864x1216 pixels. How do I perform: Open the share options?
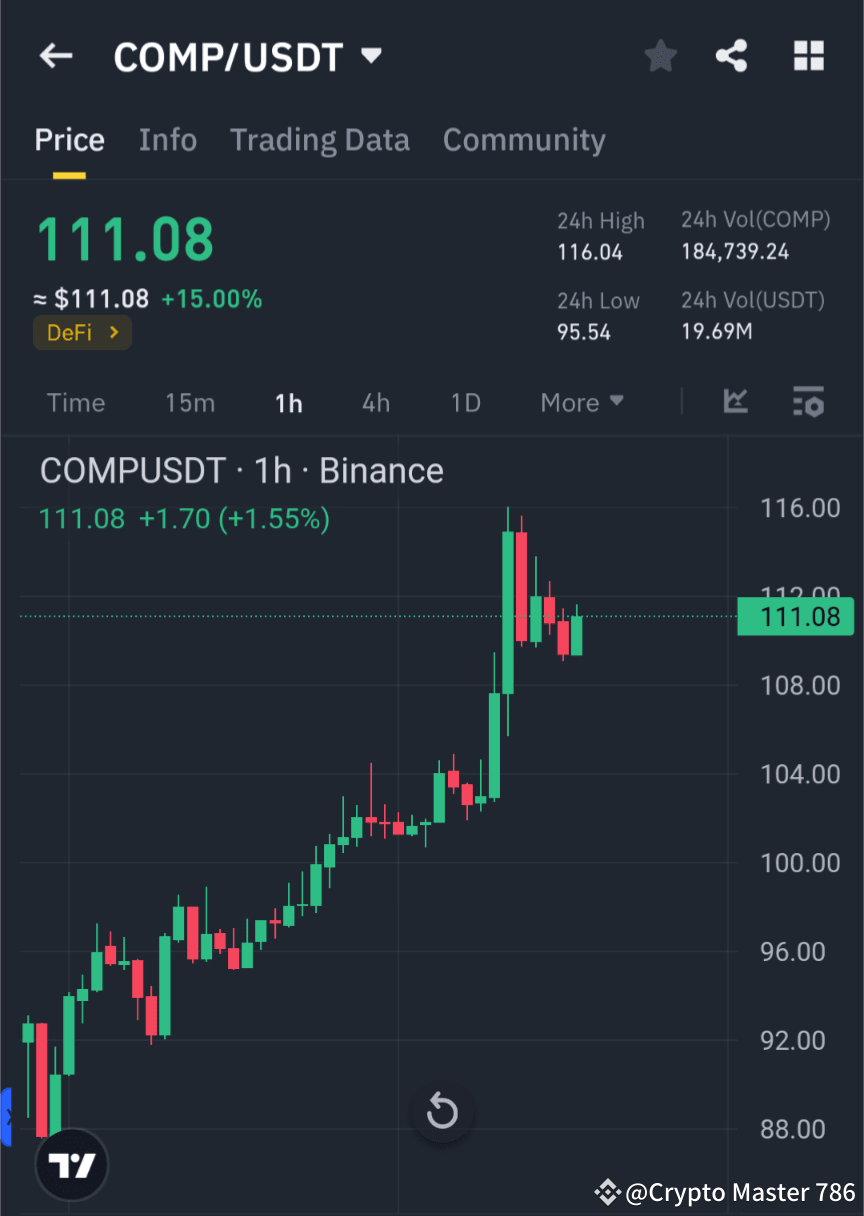(731, 56)
